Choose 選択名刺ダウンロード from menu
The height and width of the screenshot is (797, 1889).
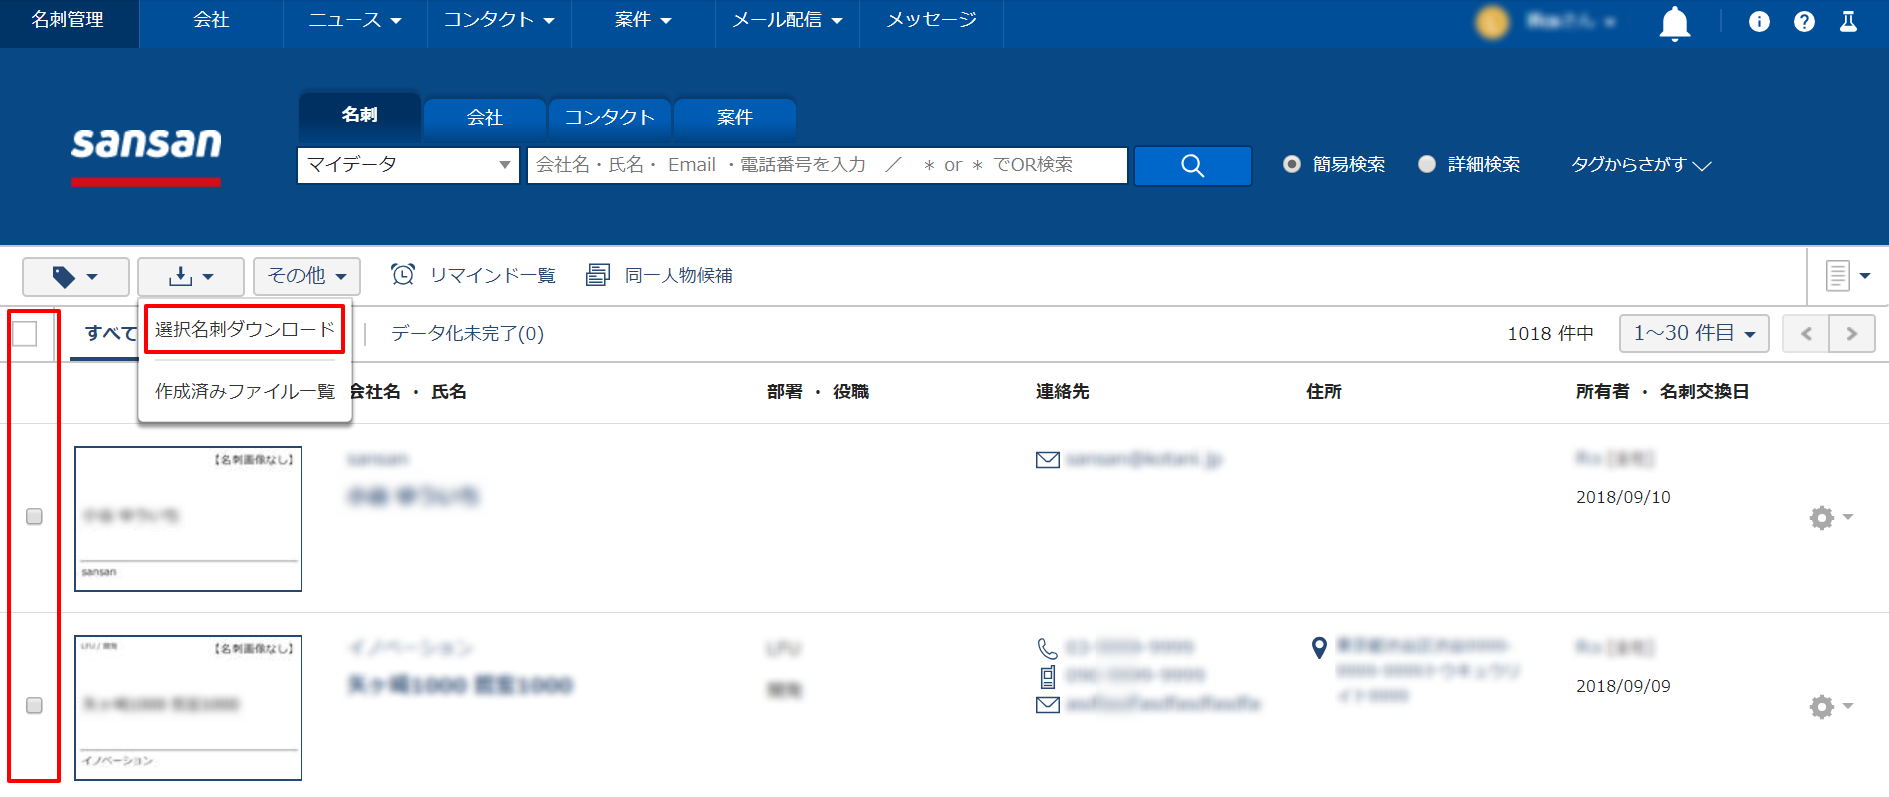click(x=244, y=330)
